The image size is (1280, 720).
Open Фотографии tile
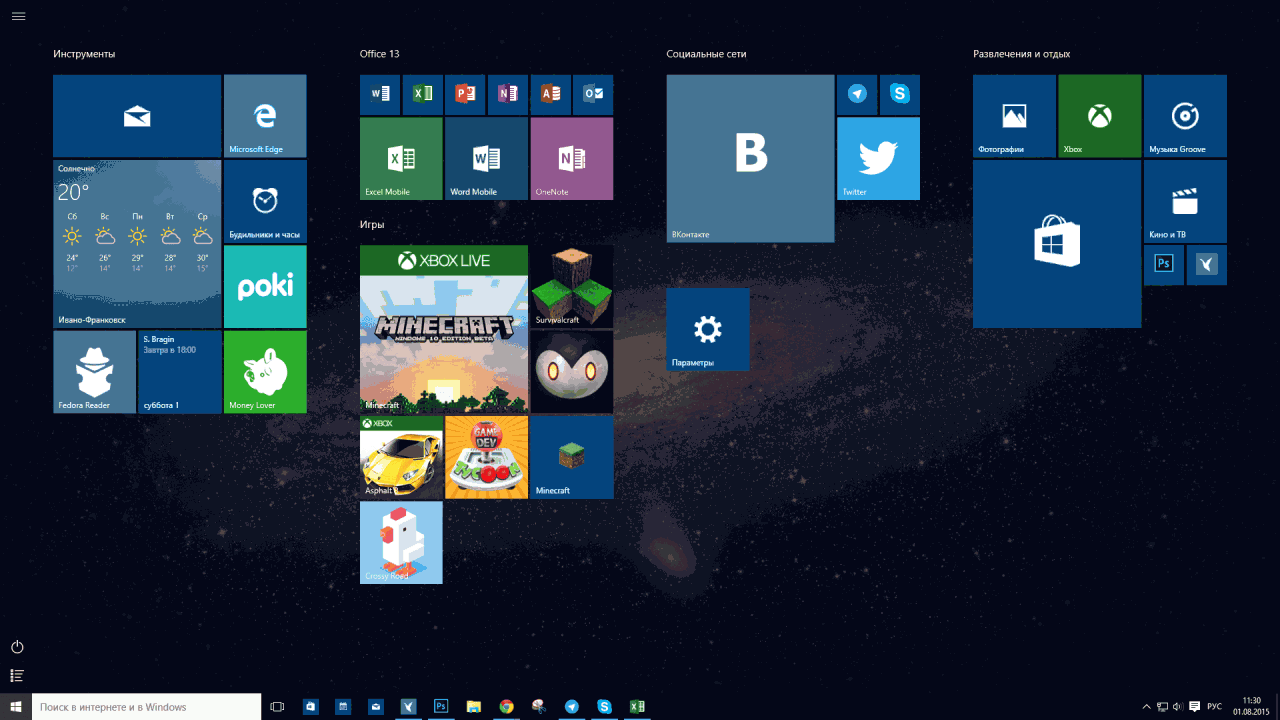point(1014,116)
